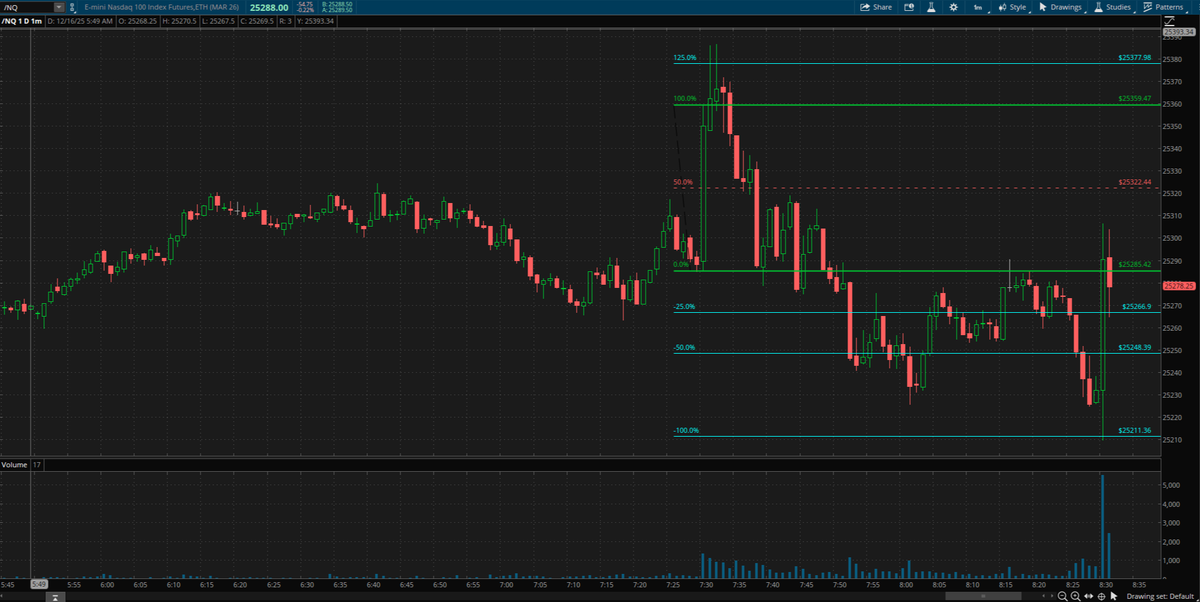Open chart settings gear icon
The height and width of the screenshot is (602, 1200).
tap(953, 7)
